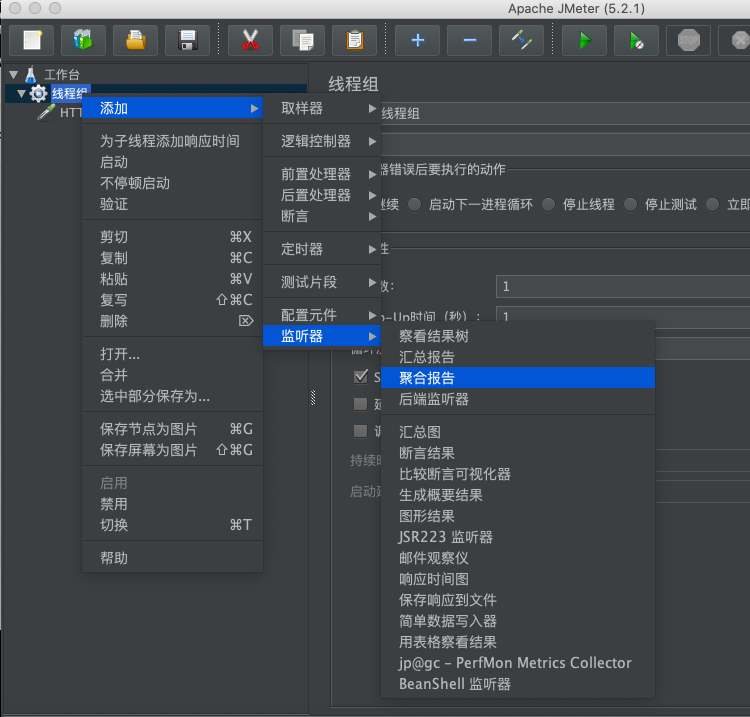Screen dimensions: 750x717
Task: Click the HTTP sampler pipette icon
Action: (x=46, y=113)
